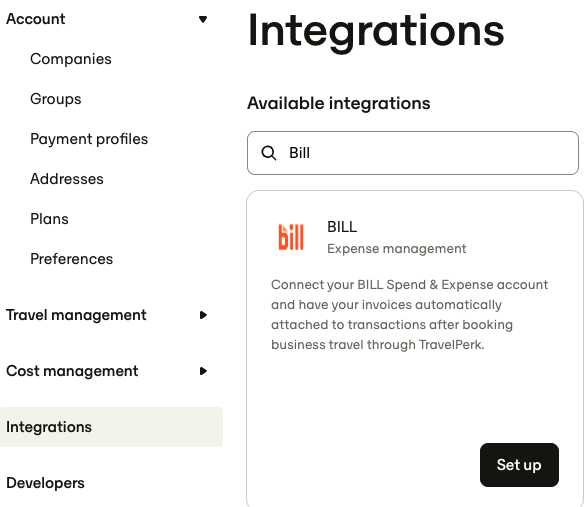Open the Developers section
This screenshot has width=585, height=507.
[x=46, y=483]
